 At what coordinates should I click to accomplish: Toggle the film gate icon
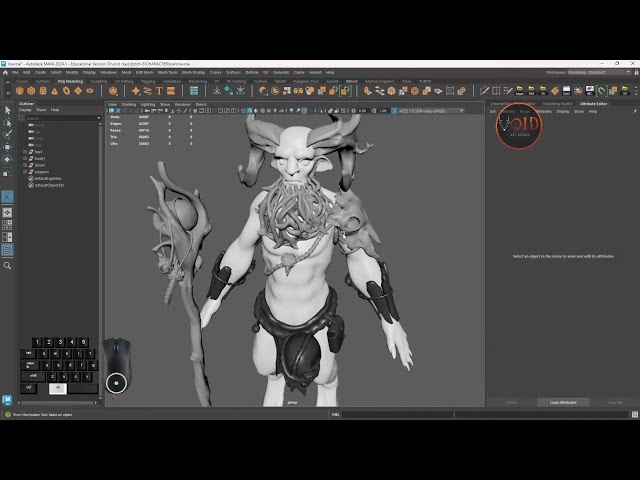[201, 111]
